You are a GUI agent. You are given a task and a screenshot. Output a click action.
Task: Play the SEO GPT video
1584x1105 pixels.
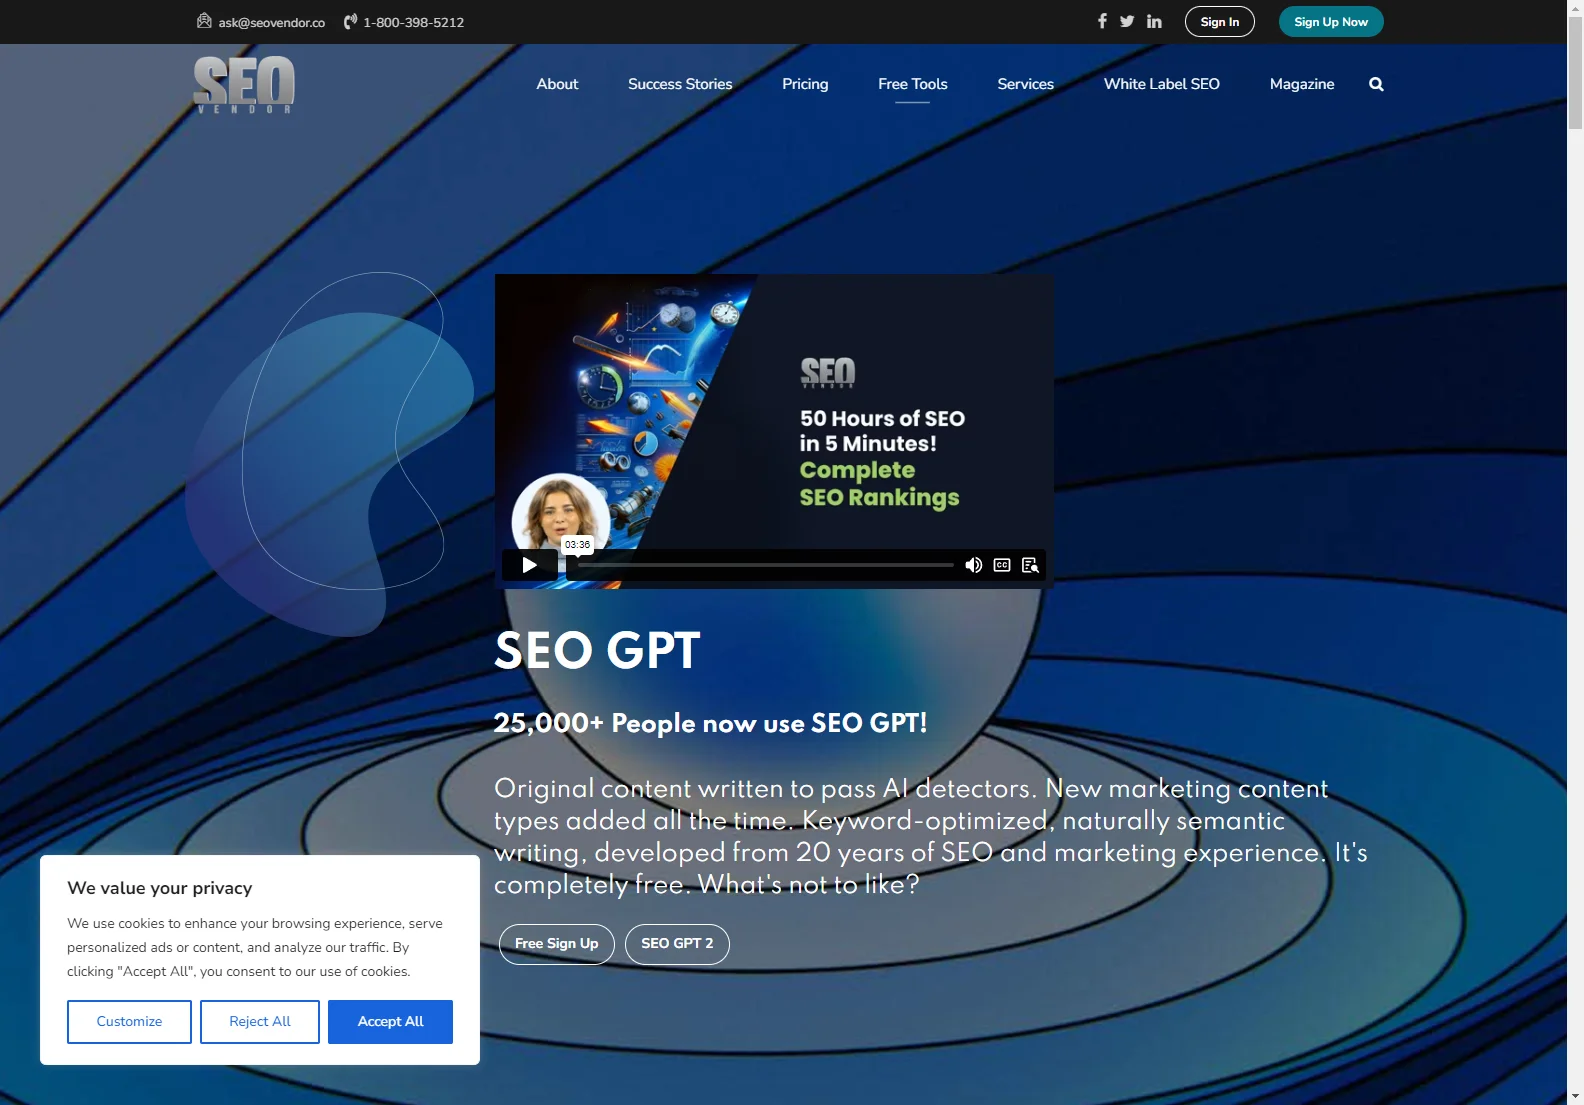click(530, 565)
